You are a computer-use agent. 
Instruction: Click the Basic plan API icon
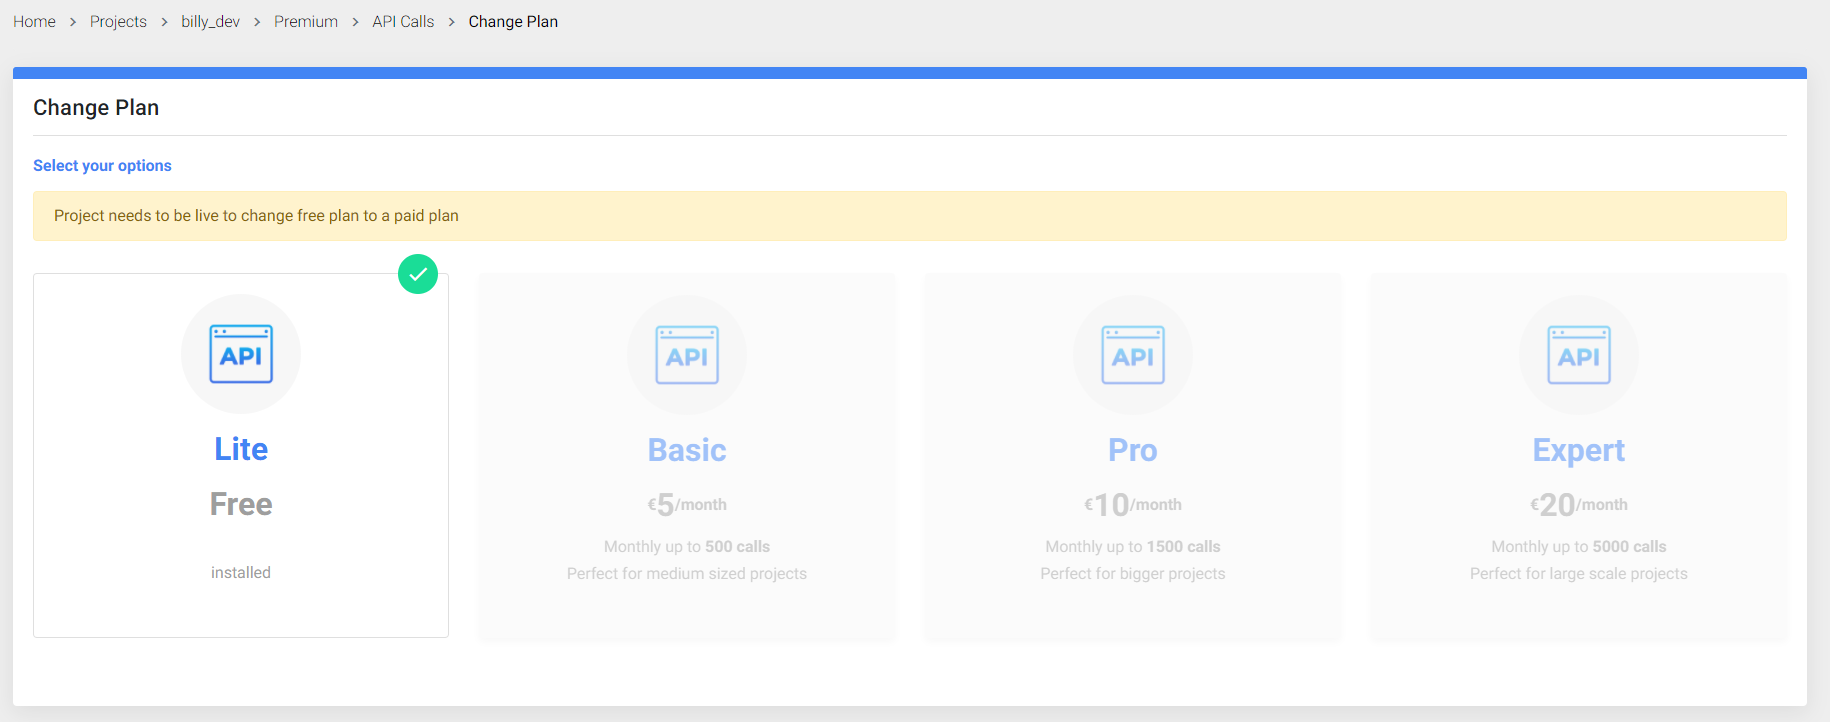coord(687,355)
